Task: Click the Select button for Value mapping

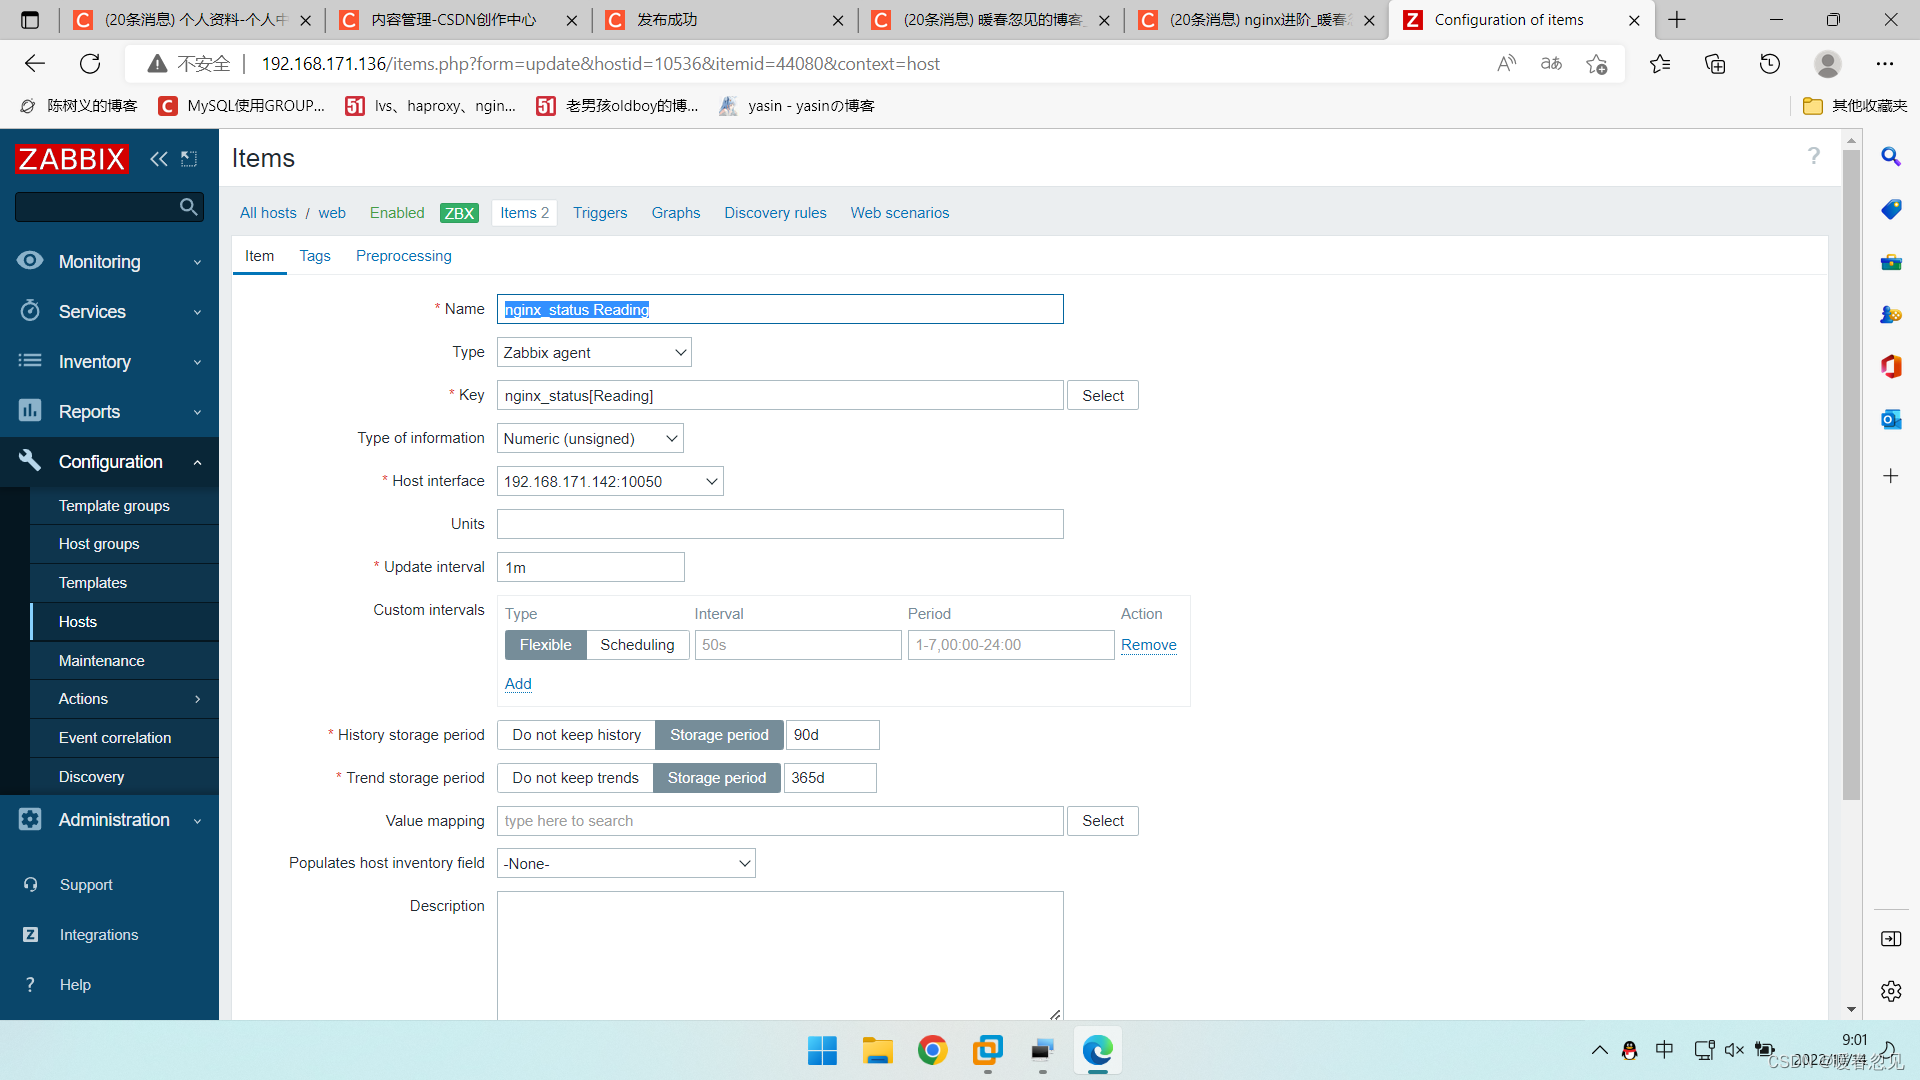Action: click(x=1102, y=820)
